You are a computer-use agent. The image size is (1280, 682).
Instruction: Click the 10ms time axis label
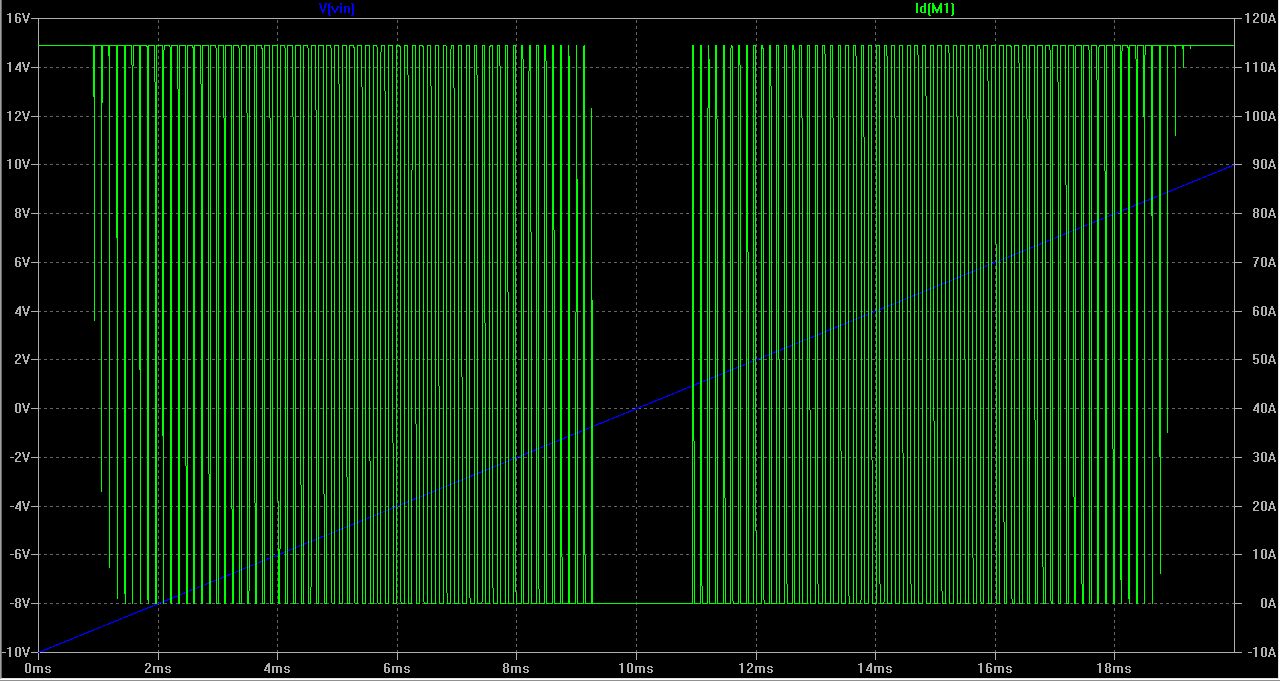point(636,668)
